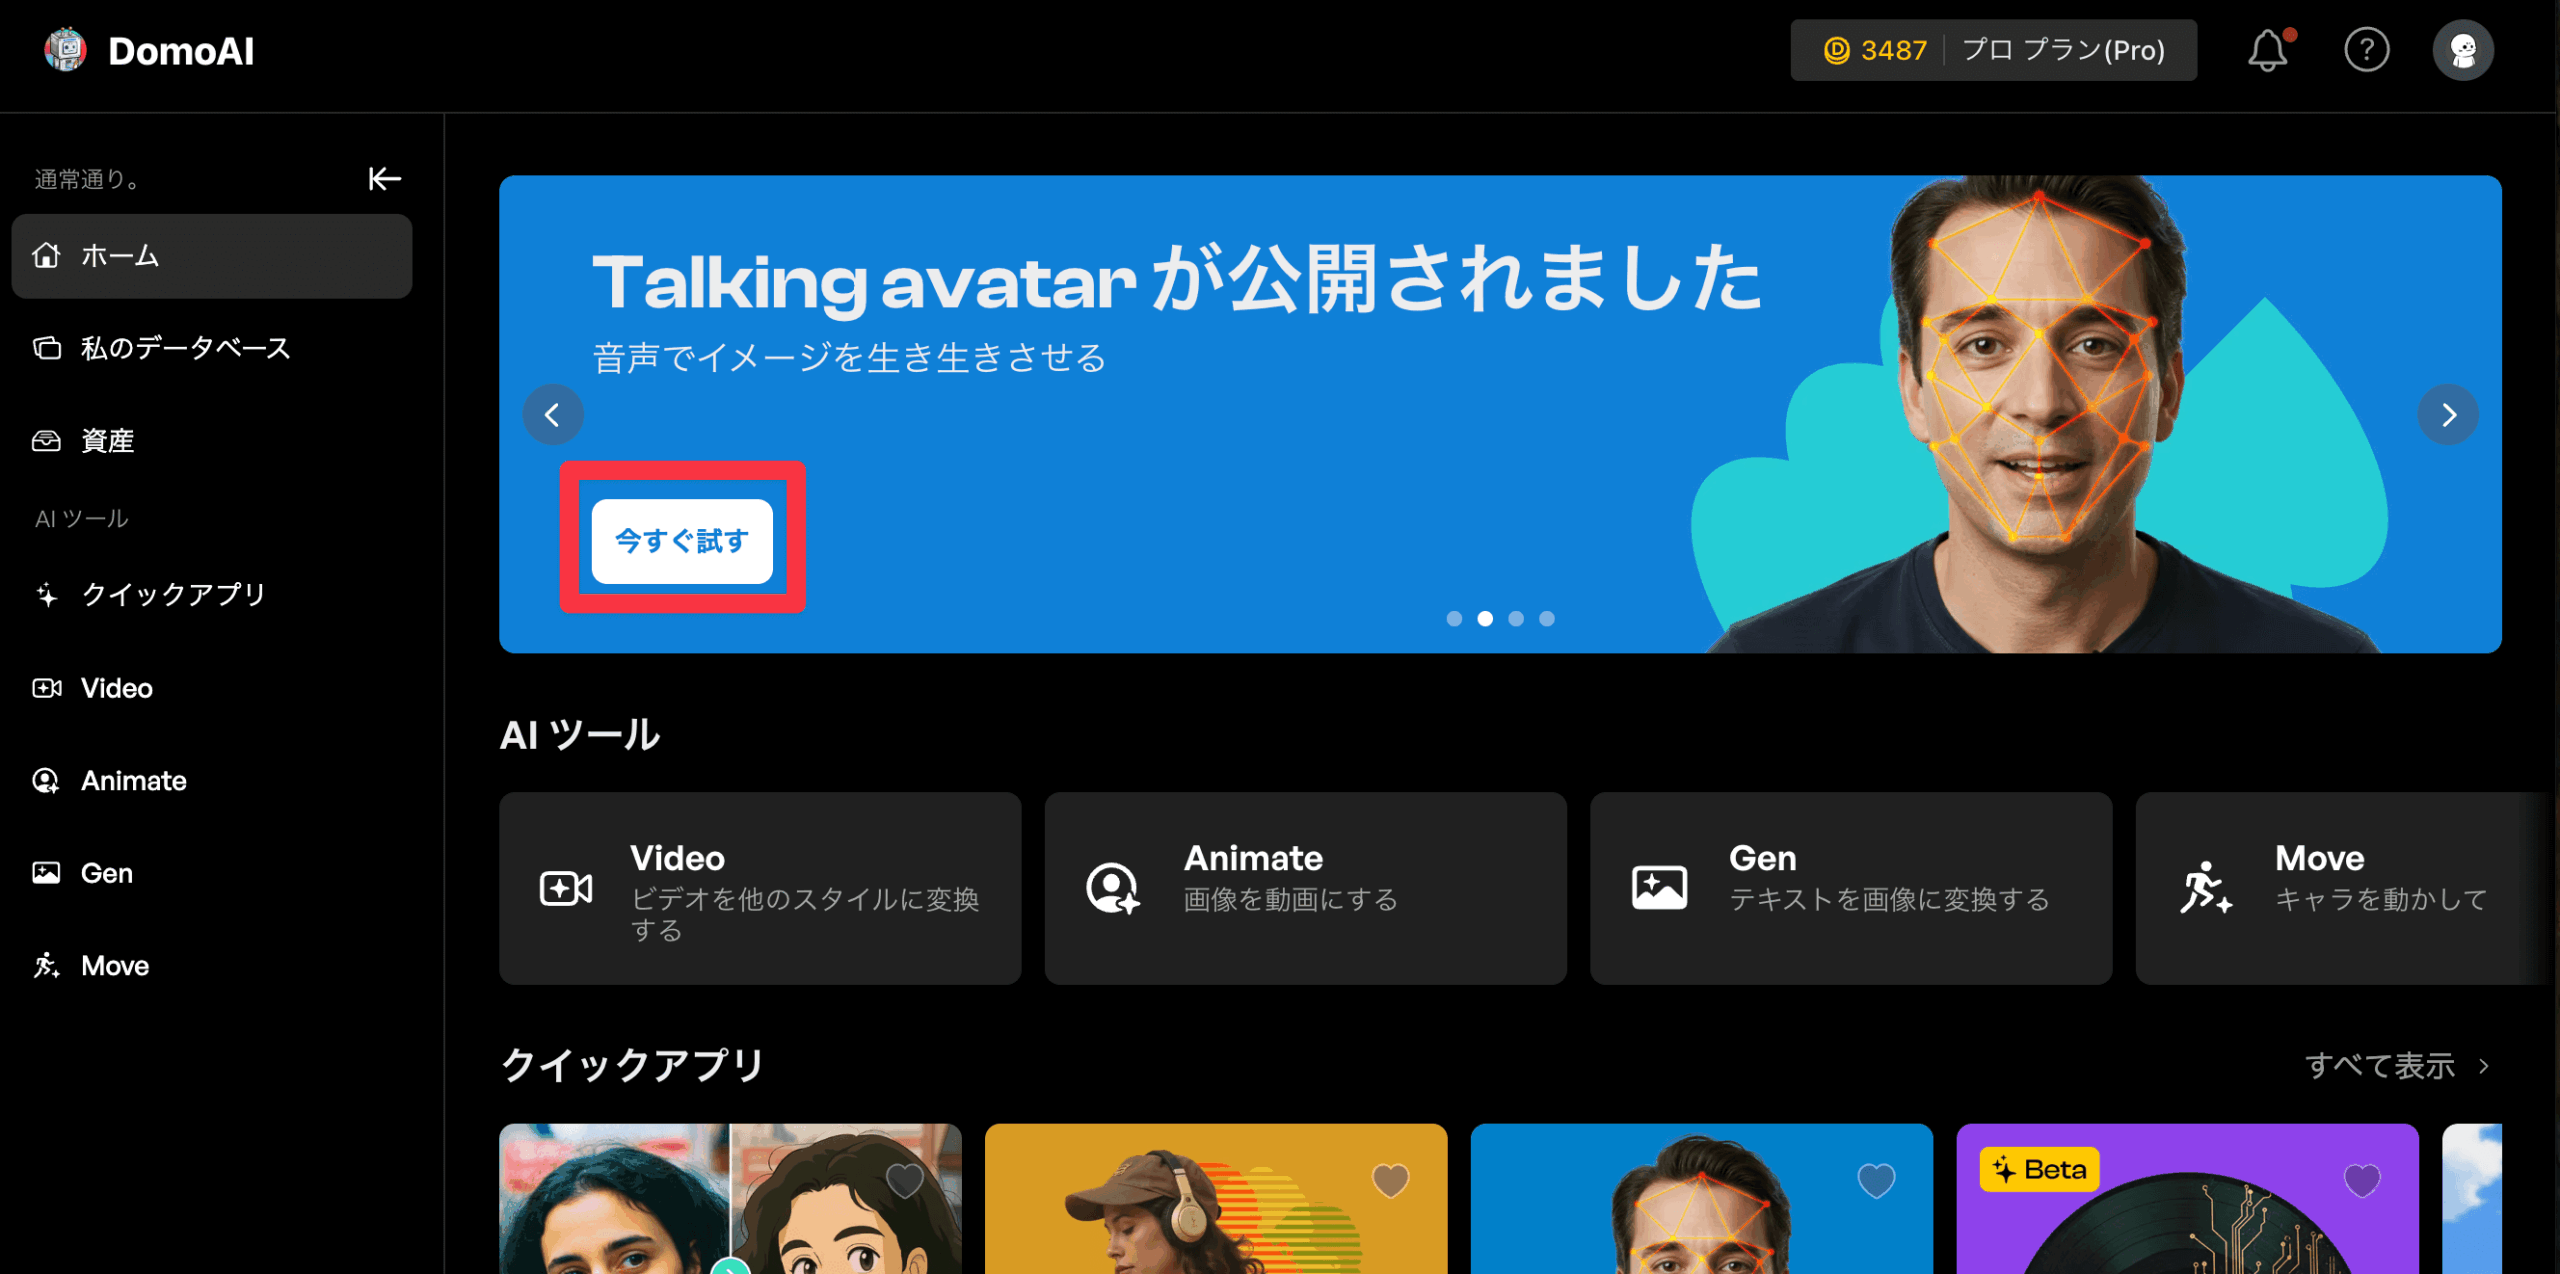2560x1274 pixels.
Task: Open the notifications bell
Action: [2267, 50]
